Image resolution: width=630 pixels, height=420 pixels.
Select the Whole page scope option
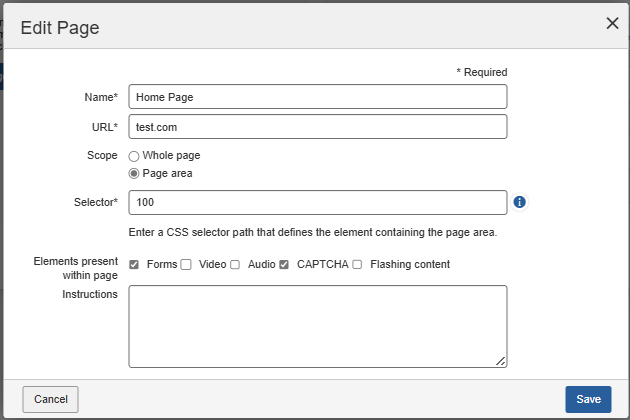pos(134,156)
